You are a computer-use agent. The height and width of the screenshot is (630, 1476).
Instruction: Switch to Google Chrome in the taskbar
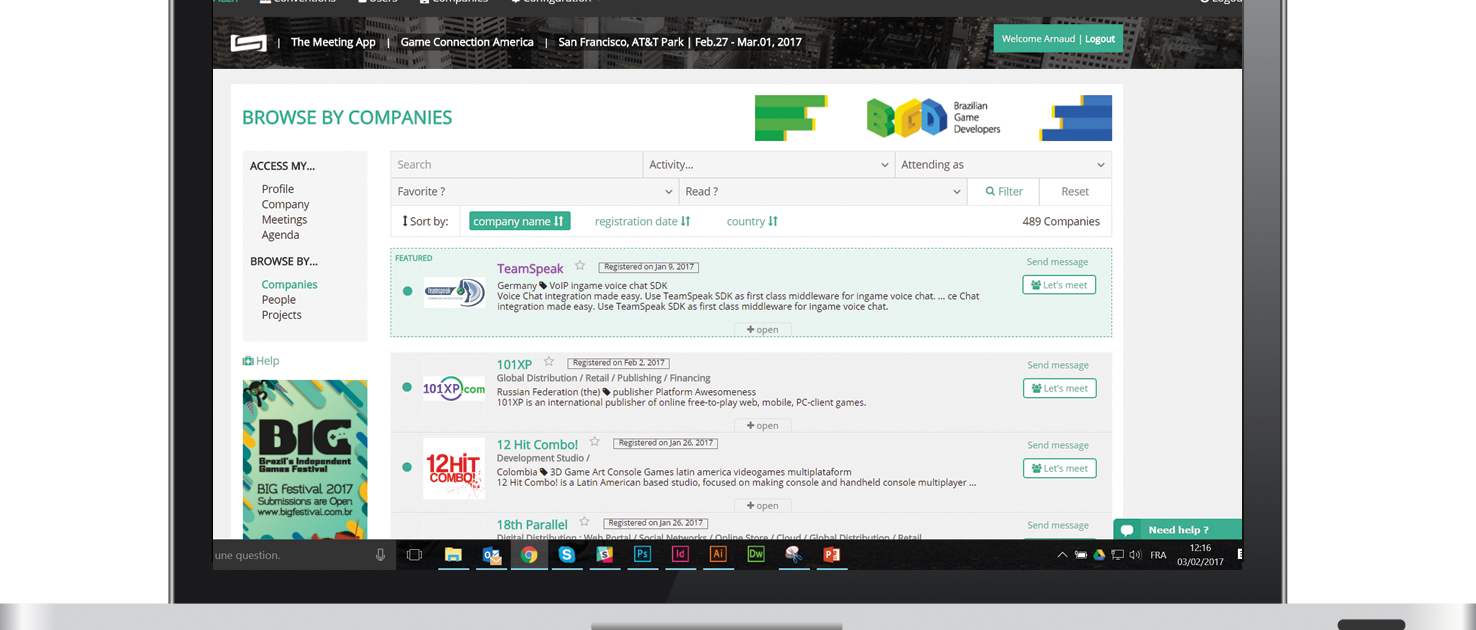[529, 555]
